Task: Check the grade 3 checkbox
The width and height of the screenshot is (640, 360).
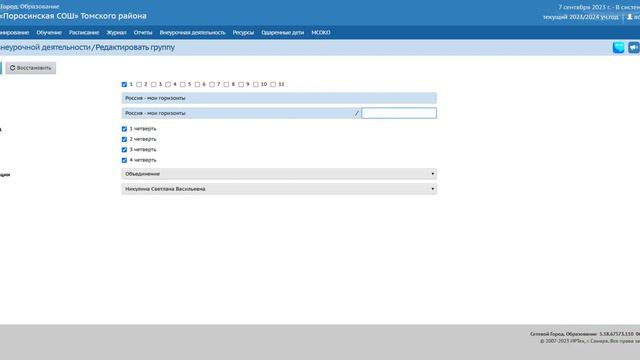Action: (153, 84)
